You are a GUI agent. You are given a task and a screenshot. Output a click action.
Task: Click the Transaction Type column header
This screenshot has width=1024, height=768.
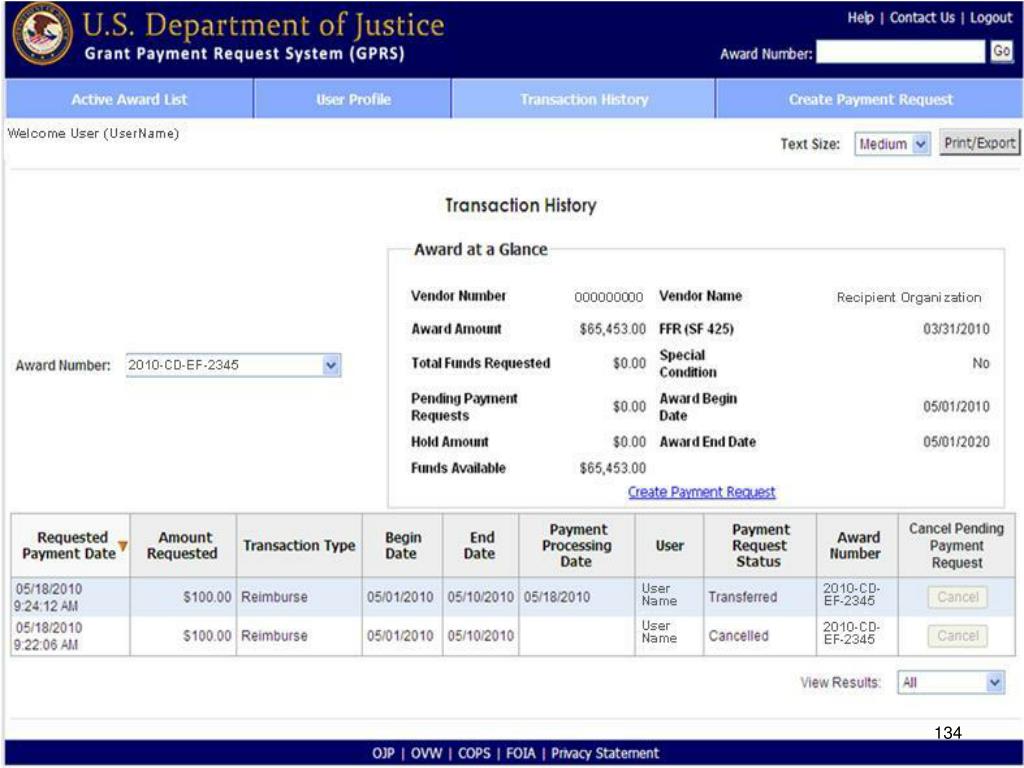click(299, 545)
